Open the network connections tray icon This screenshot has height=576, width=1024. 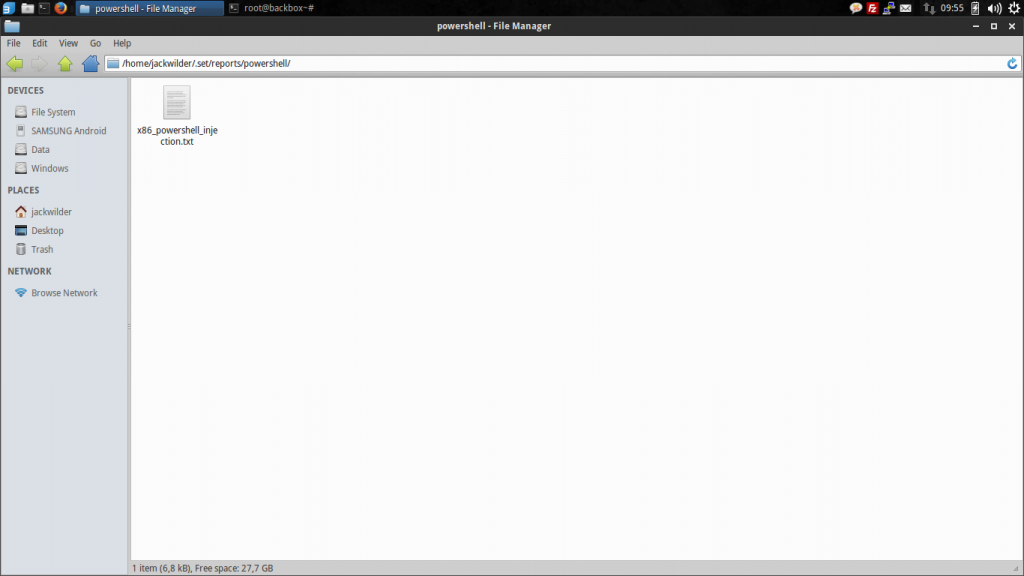889,8
